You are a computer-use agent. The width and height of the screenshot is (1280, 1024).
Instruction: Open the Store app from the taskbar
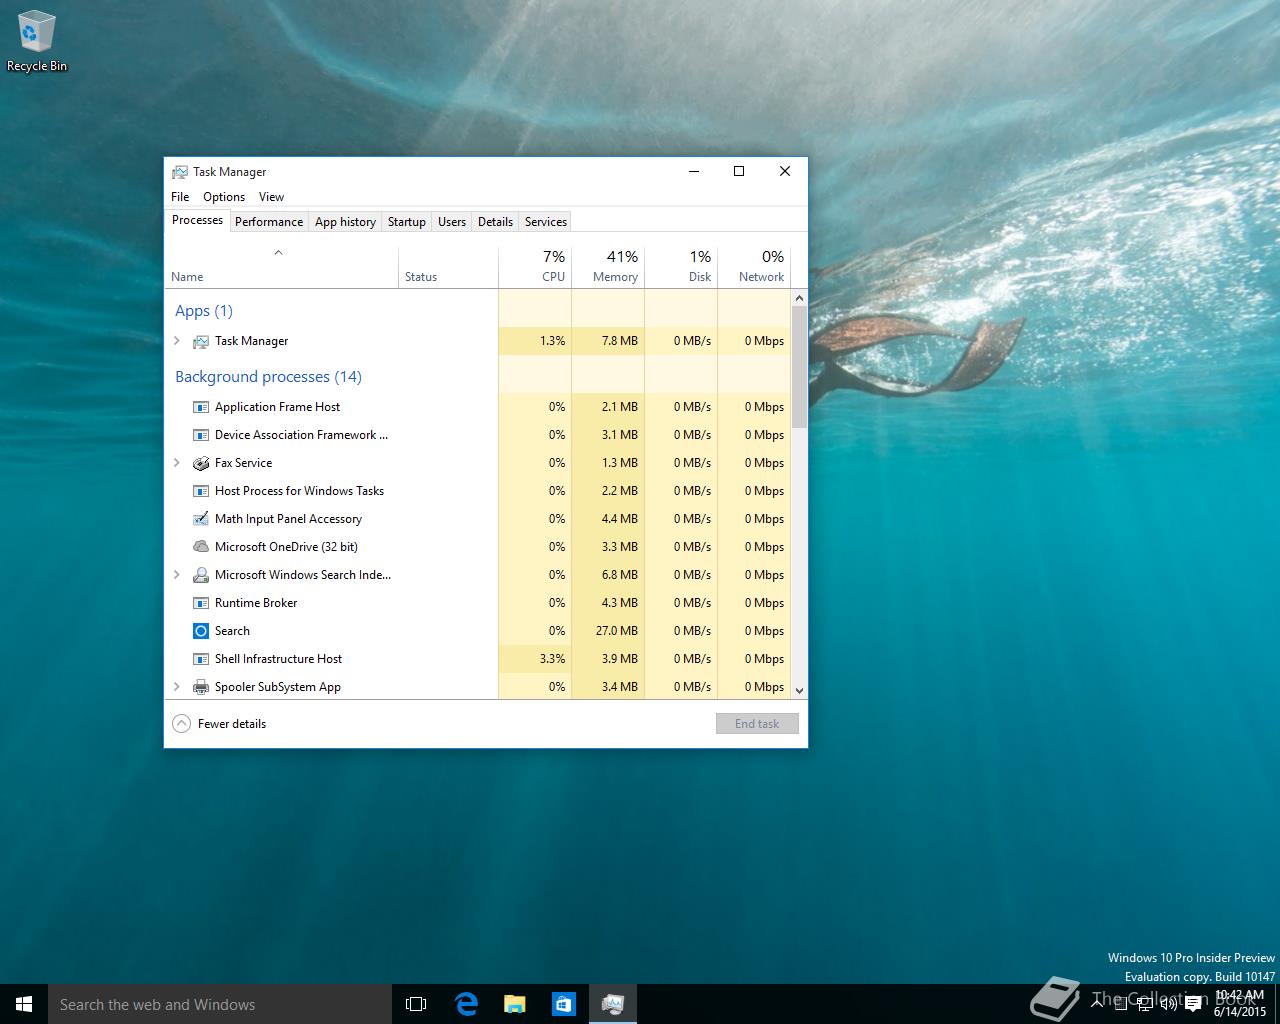[x=564, y=1004]
